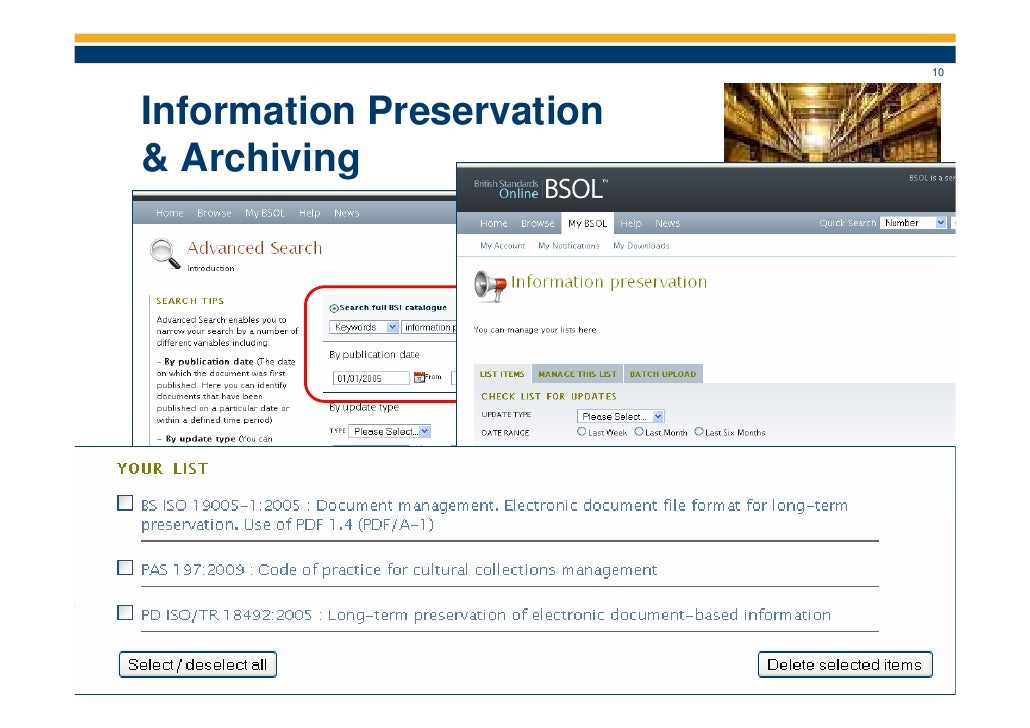Switch to the Batch Upload tab

(663, 374)
